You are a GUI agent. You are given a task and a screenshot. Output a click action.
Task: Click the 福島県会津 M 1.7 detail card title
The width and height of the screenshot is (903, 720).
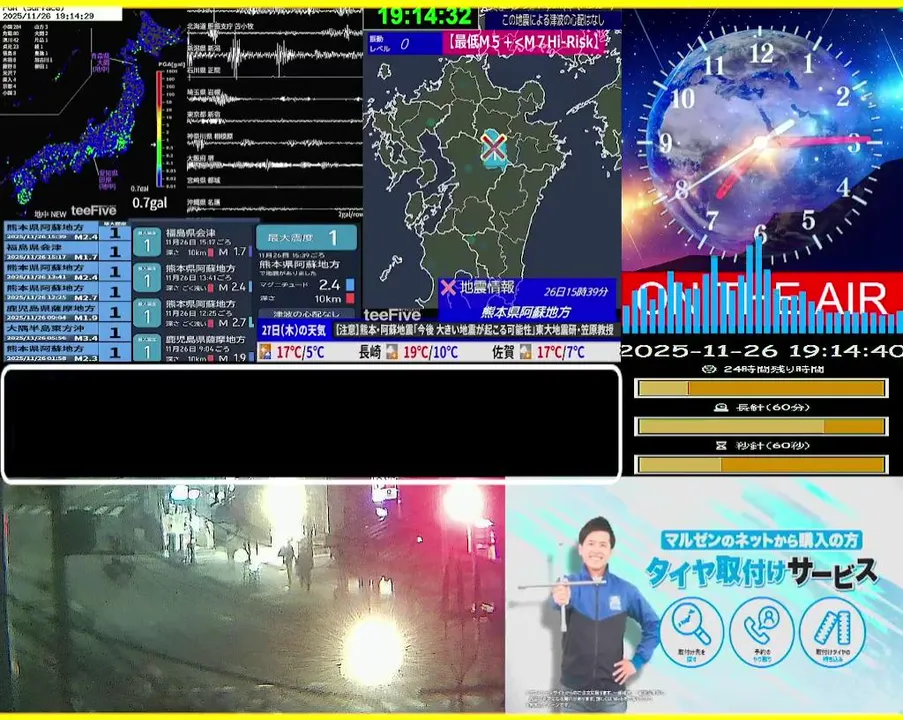coord(191,233)
